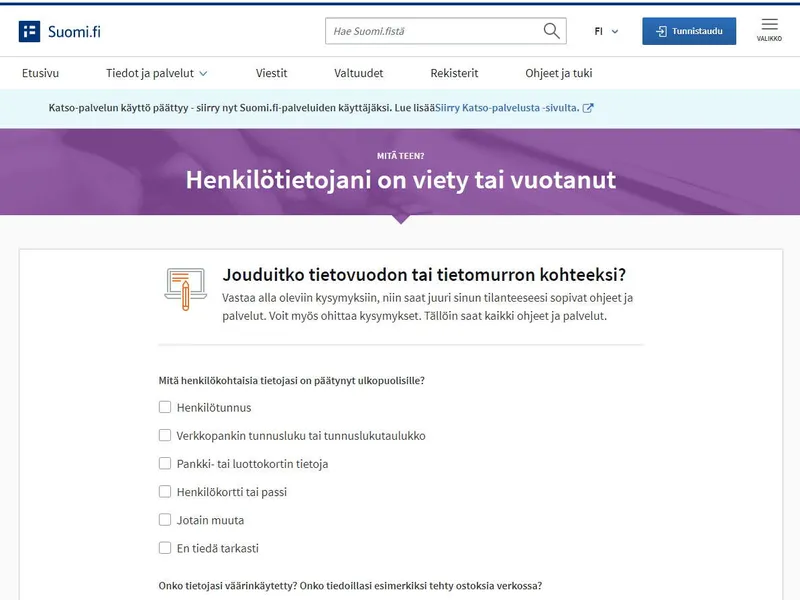Select the Pankki- tai luottokortin tietoja checkbox
Image resolution: width=800 pixels, height=600 pixels.
tap(165, 463)
